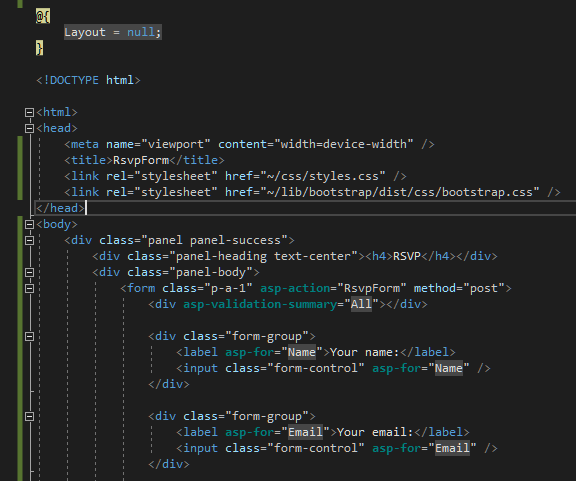Viewport: 576px width, 481px height.
Task: Collapse the <html> element outline
Action: [x=29, y=112]
